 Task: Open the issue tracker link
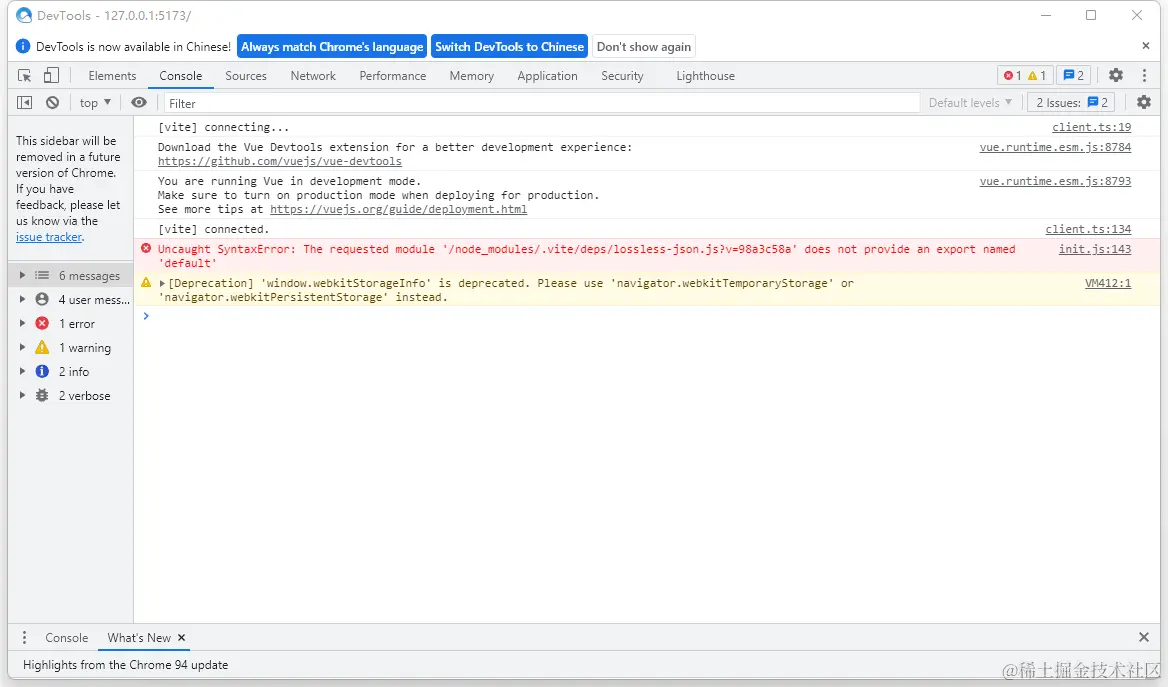pyautogui.click(x=49, y=237)
